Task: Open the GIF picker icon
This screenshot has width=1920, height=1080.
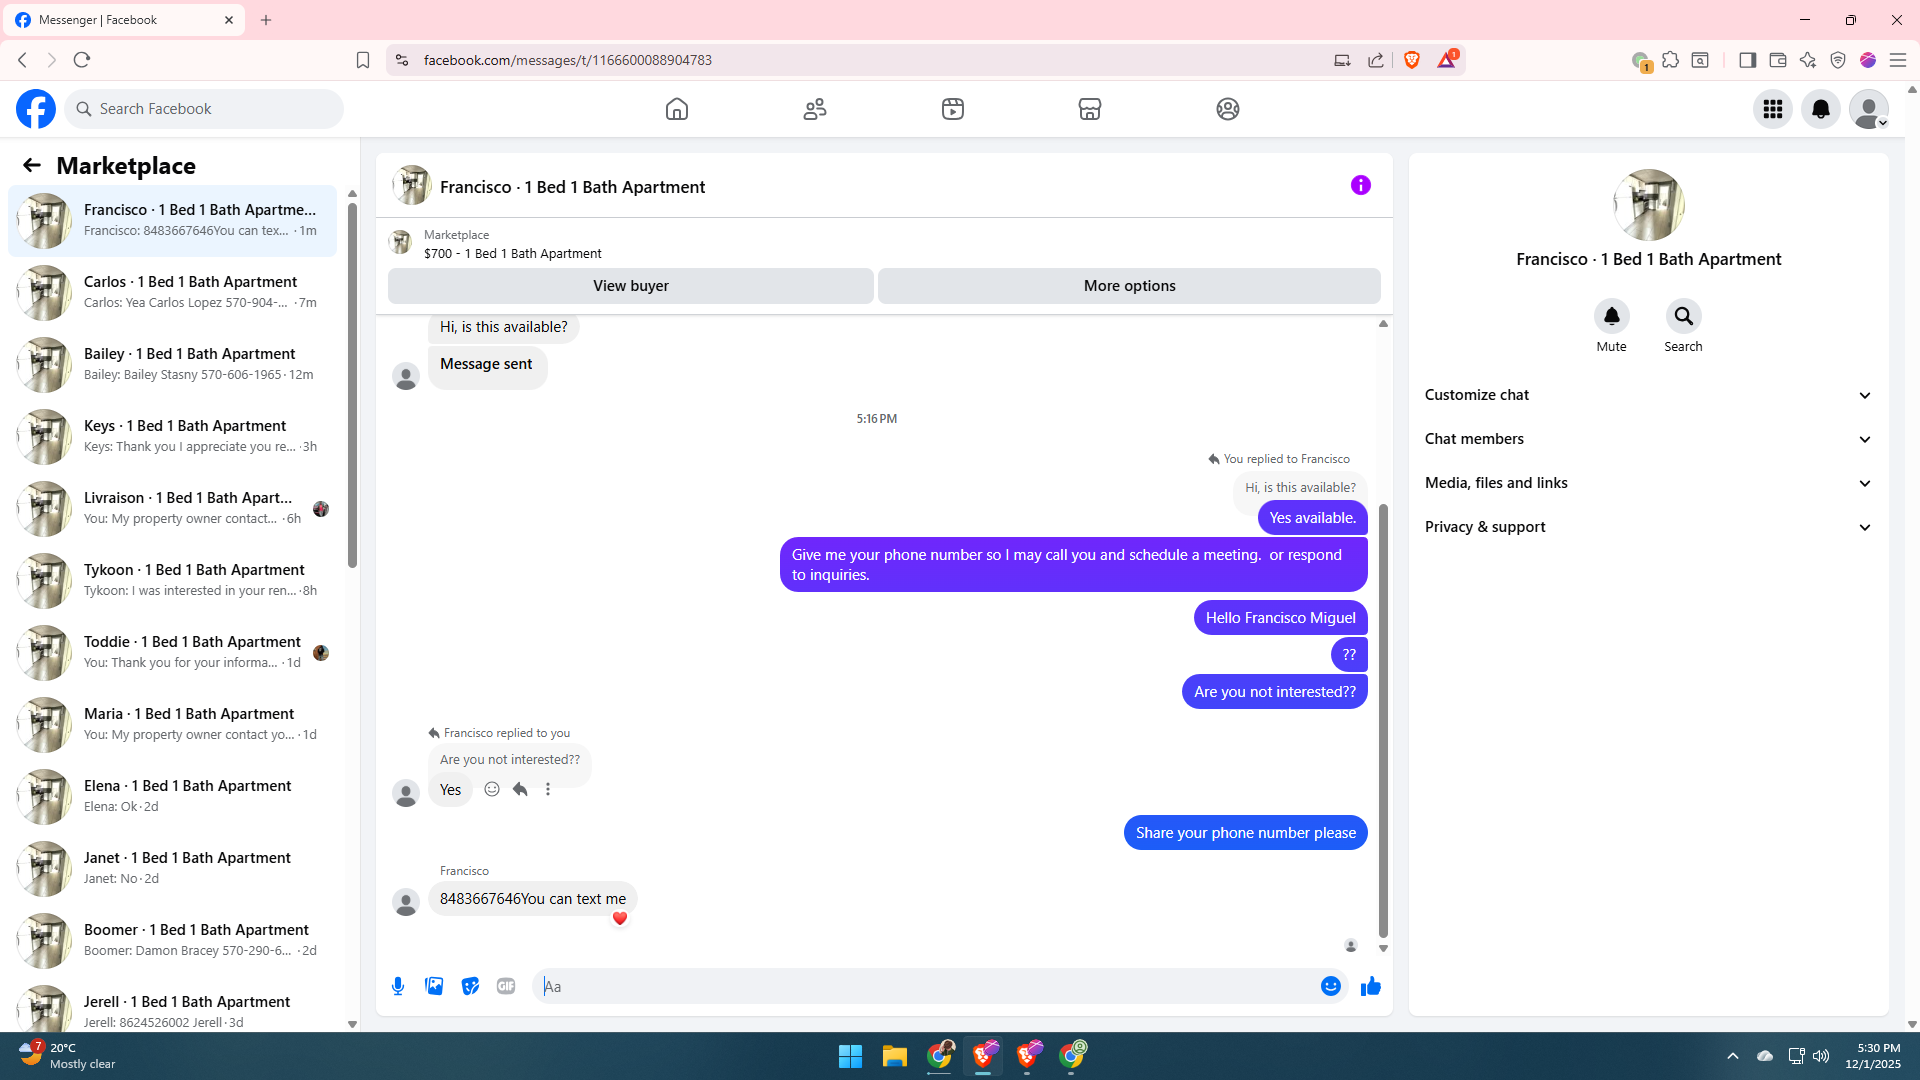Action: tap(506, 986)
